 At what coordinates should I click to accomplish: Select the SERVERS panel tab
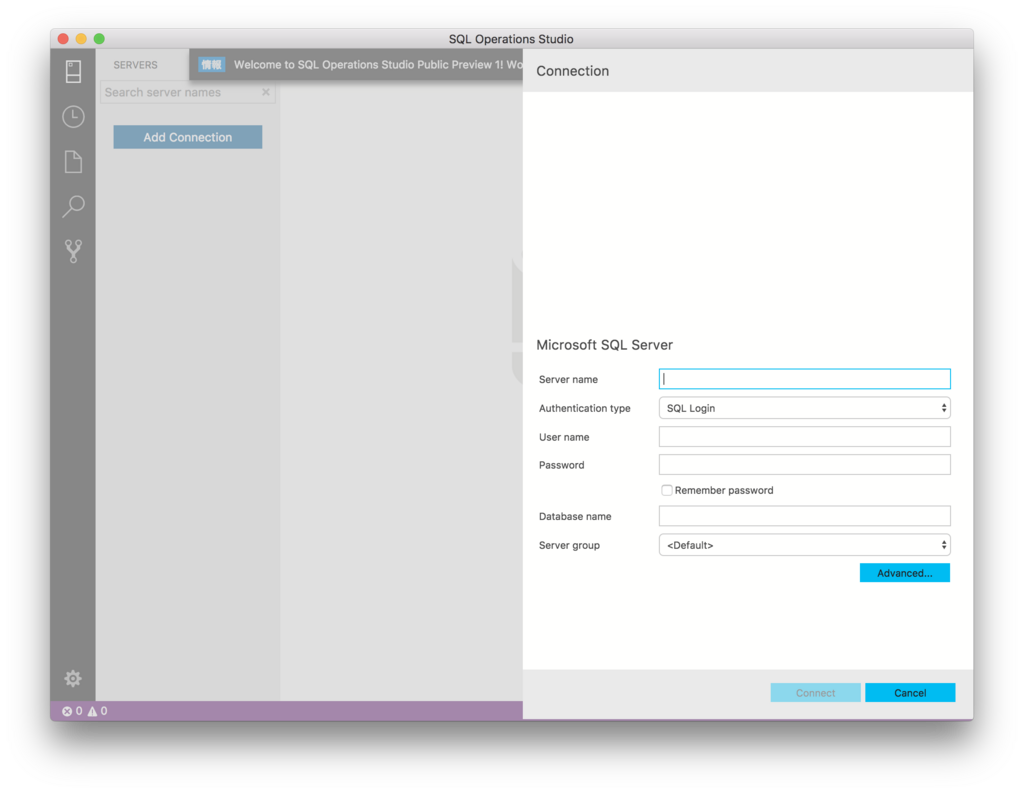pos(135,65)
